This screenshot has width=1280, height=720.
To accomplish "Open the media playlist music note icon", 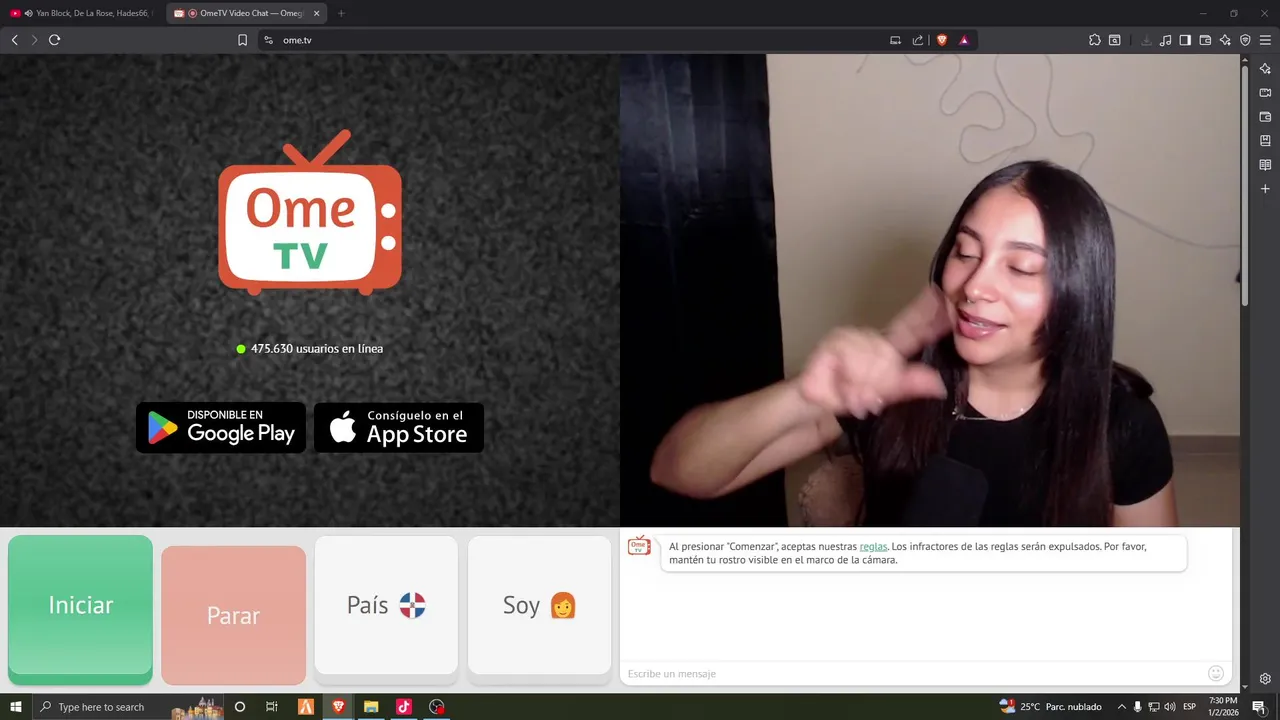I will tap(1166, 40).
